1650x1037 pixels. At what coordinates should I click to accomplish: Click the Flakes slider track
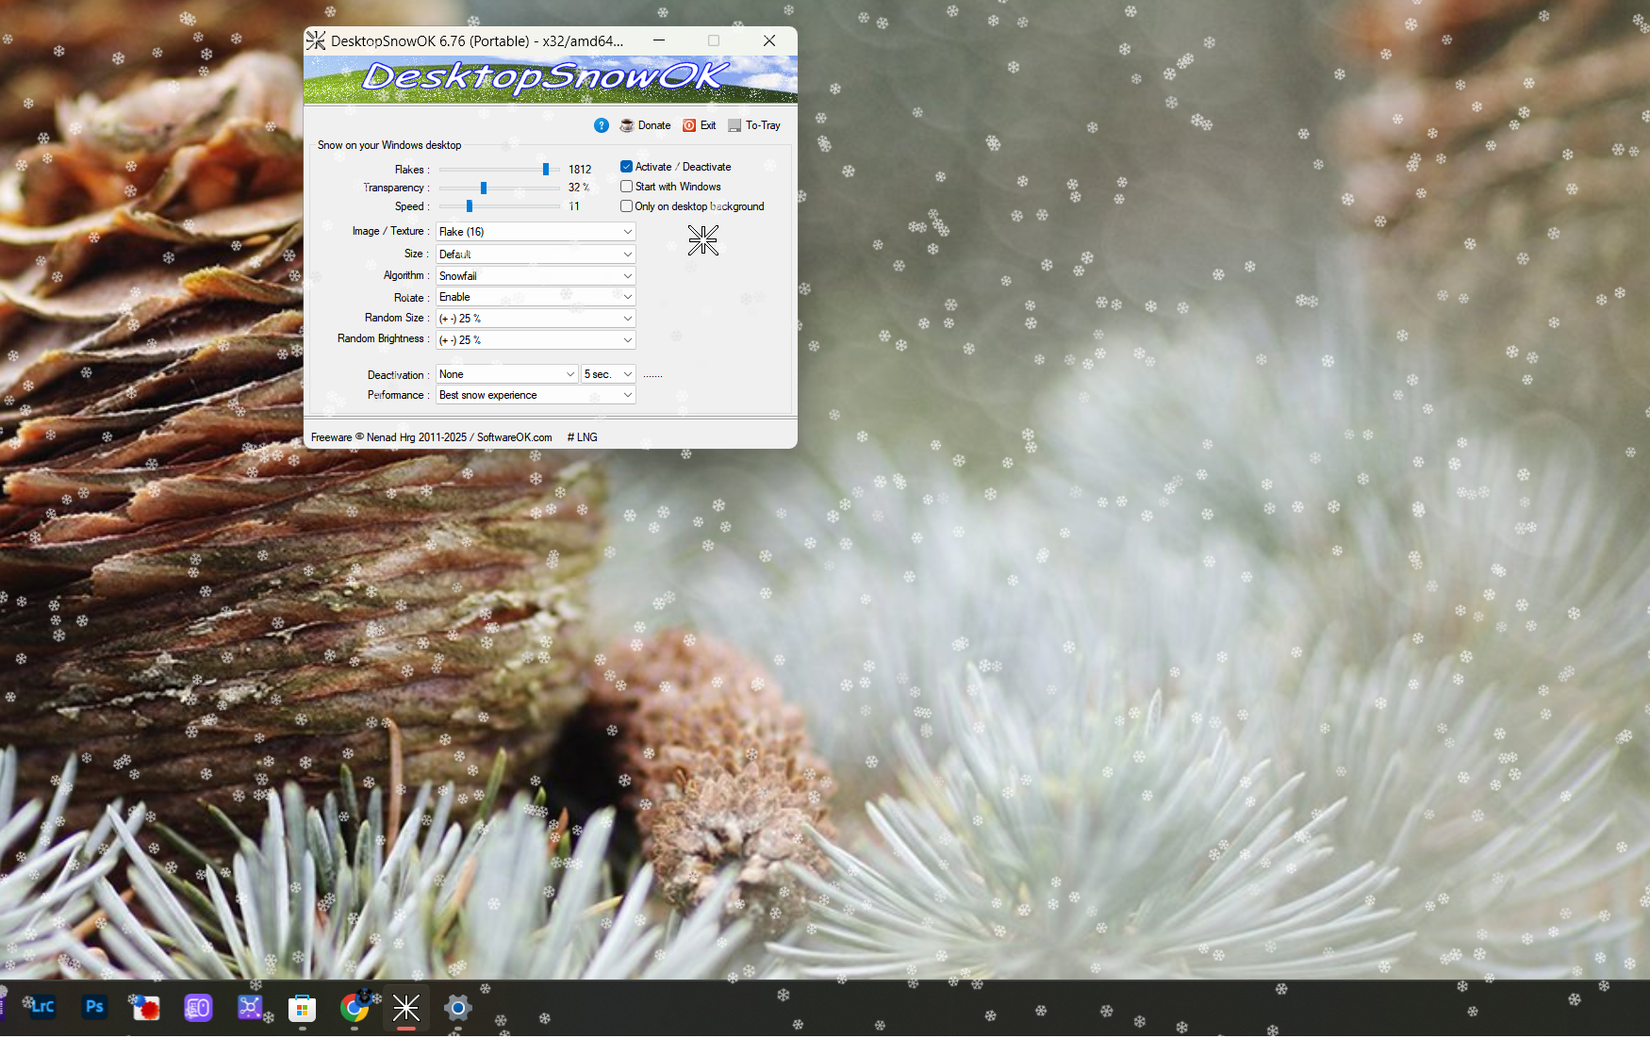click(499, 169)
